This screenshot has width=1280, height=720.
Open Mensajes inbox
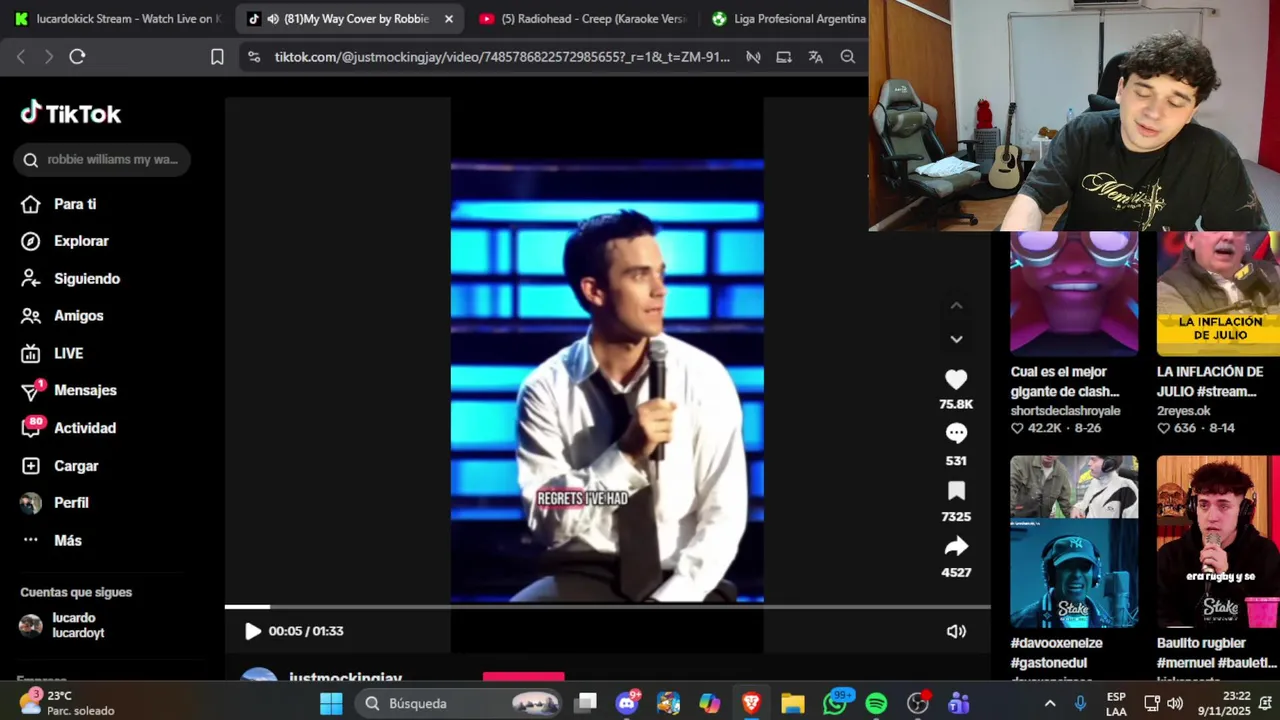pos(69,391)
